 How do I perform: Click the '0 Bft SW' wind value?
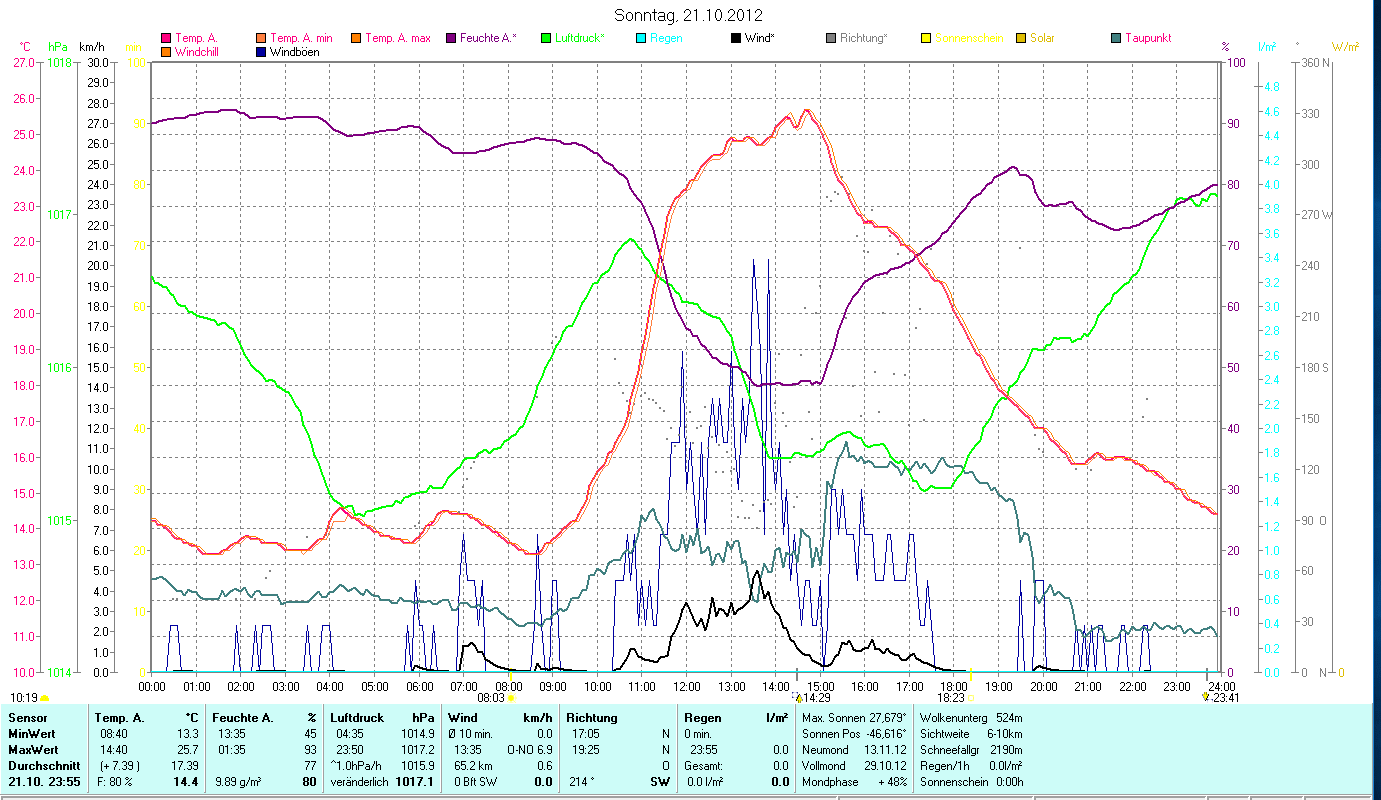tap(477, 781)
